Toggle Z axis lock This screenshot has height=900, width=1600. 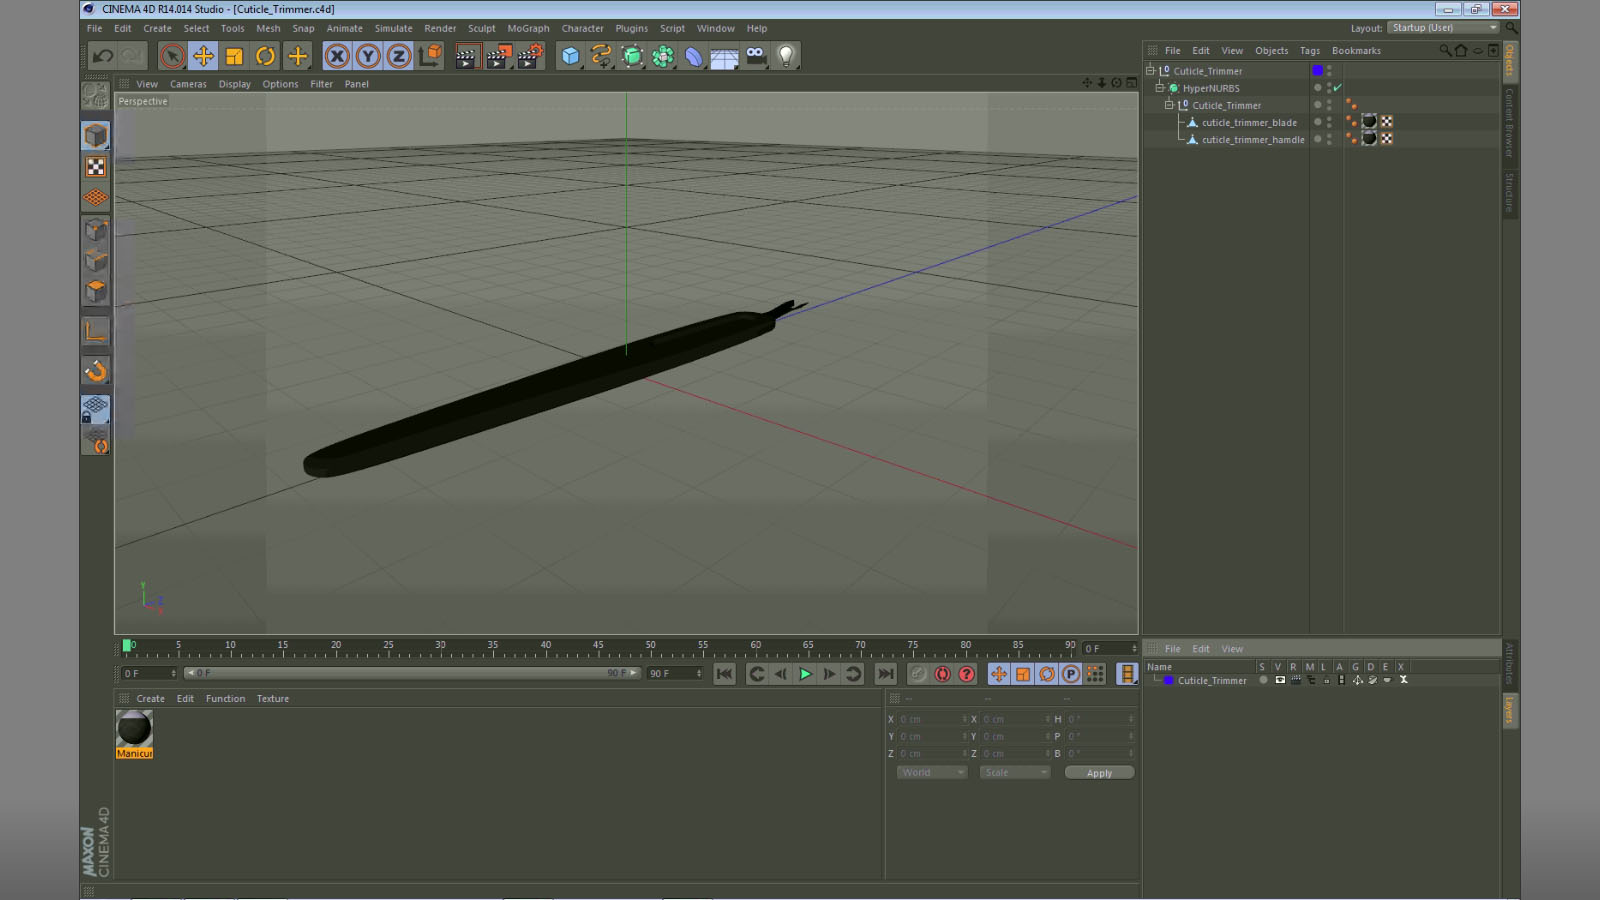point(399,56)
